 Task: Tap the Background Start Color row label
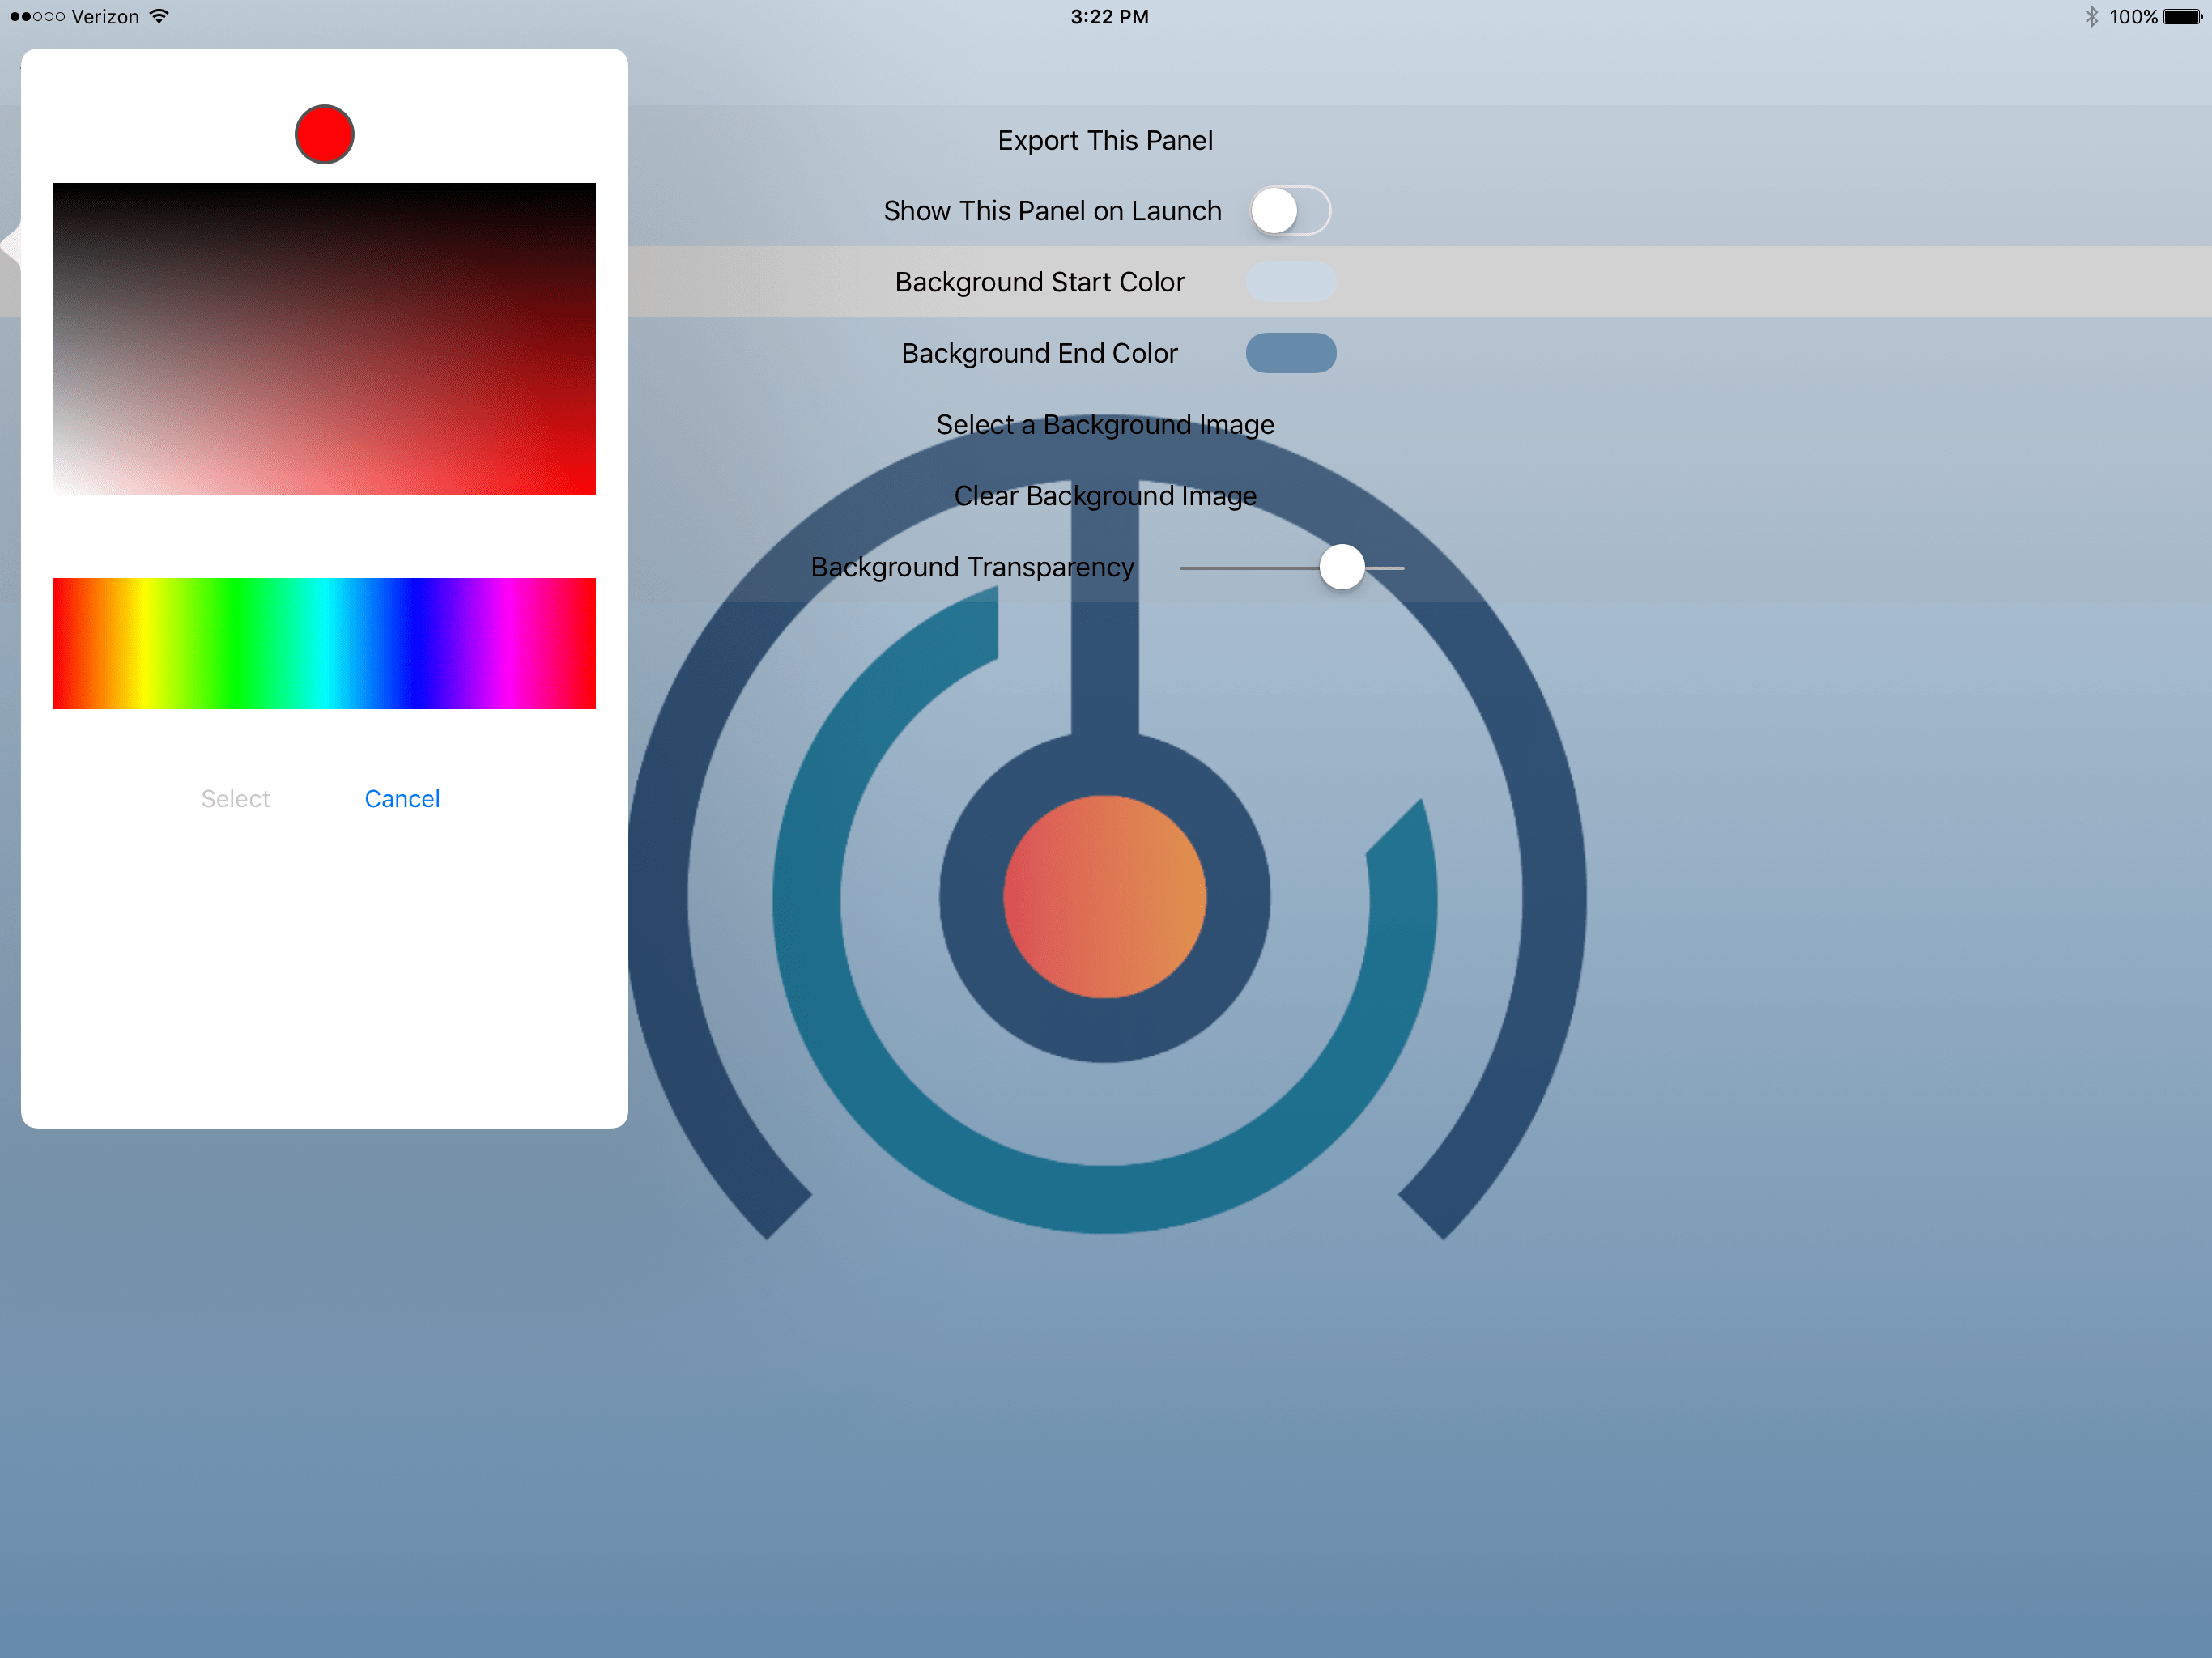[1039, 282]
